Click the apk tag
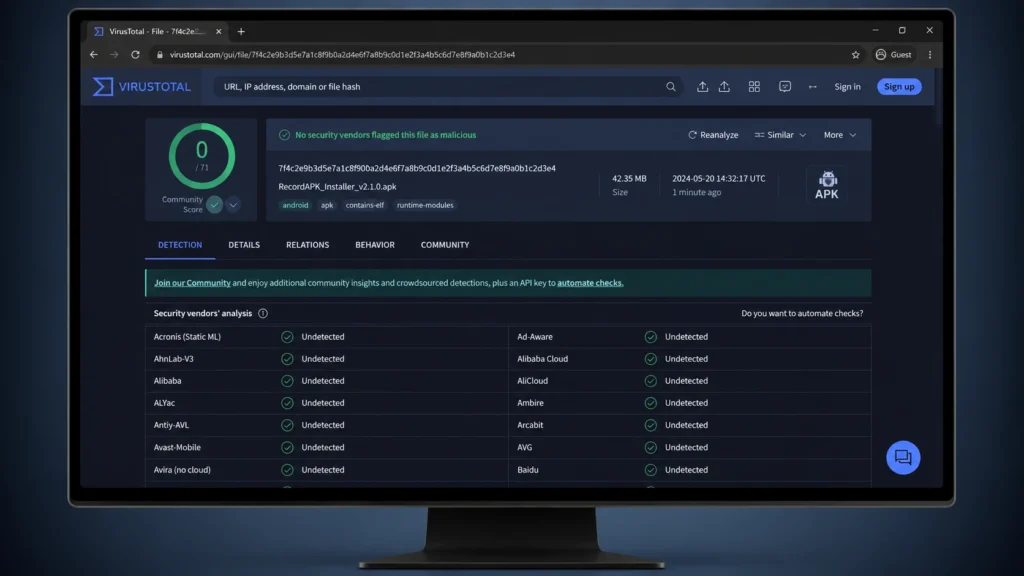The height and width of the screenshot is (576, 1024). coord(327,205)
